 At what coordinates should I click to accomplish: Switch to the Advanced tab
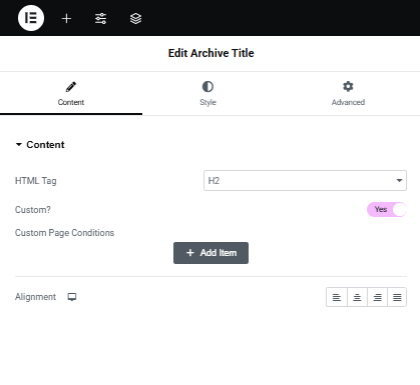tap(348, 94)
